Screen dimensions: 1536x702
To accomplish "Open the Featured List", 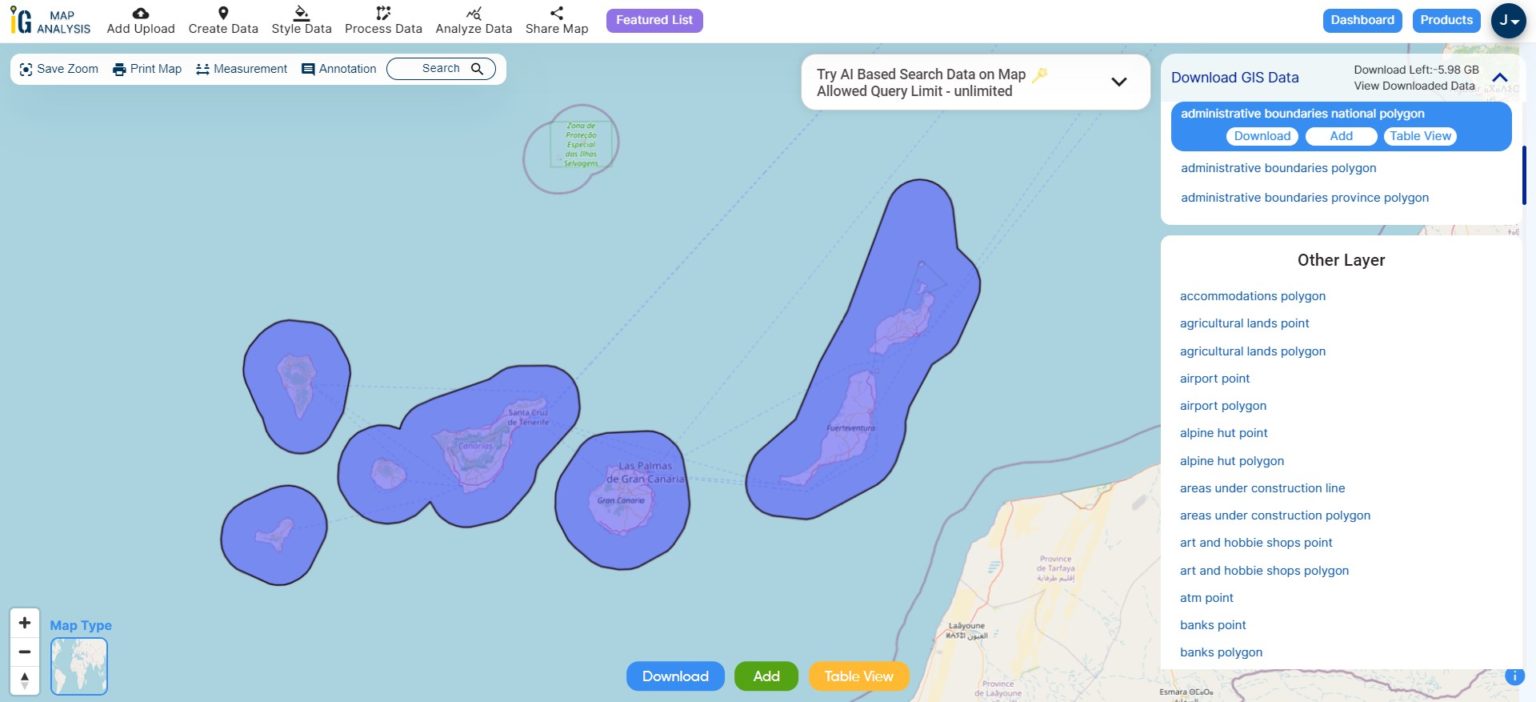I will [654, 20].
